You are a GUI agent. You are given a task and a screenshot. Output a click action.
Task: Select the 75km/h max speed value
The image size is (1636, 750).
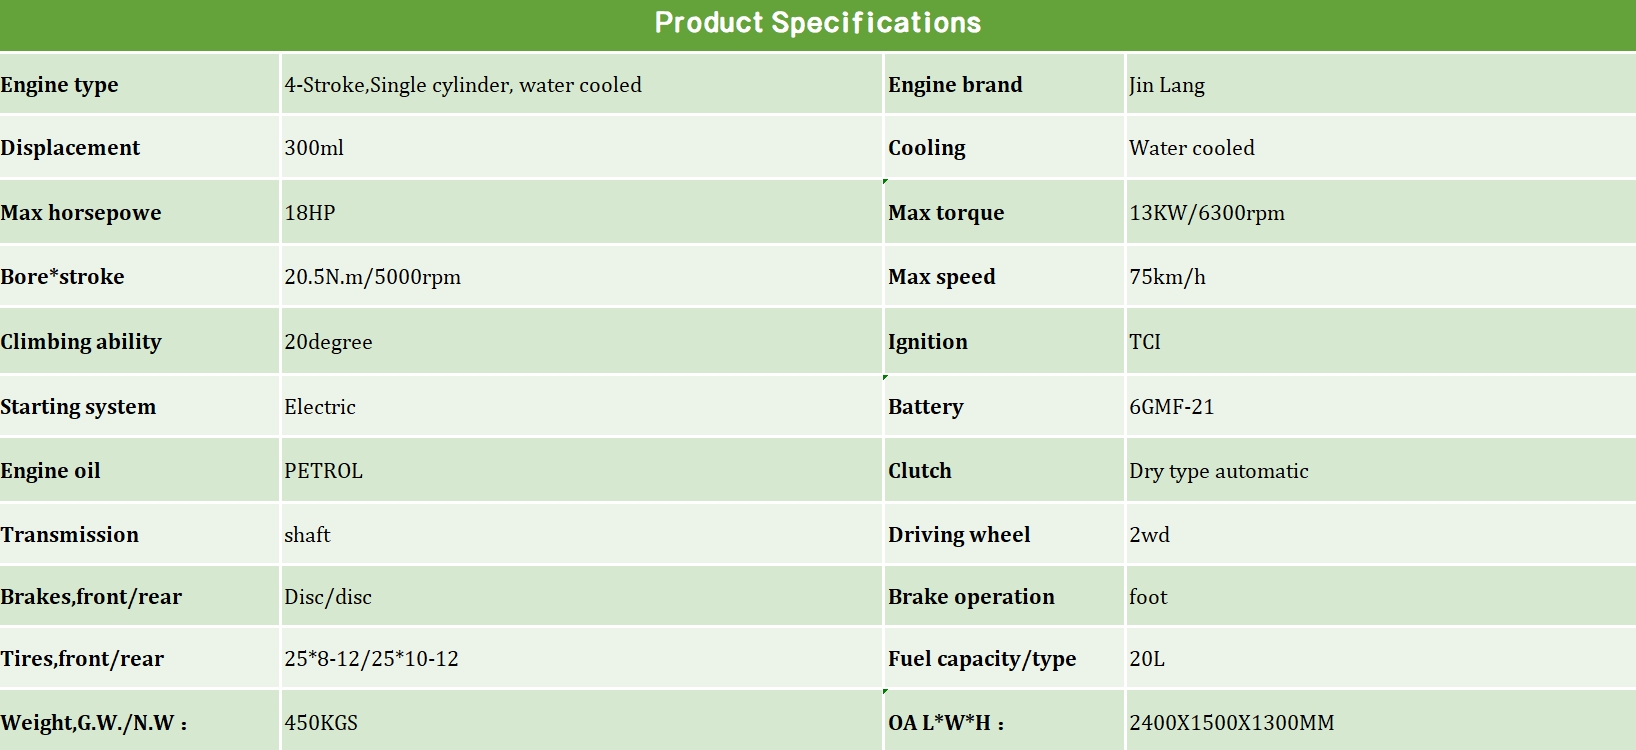(x=1167, y=277)
